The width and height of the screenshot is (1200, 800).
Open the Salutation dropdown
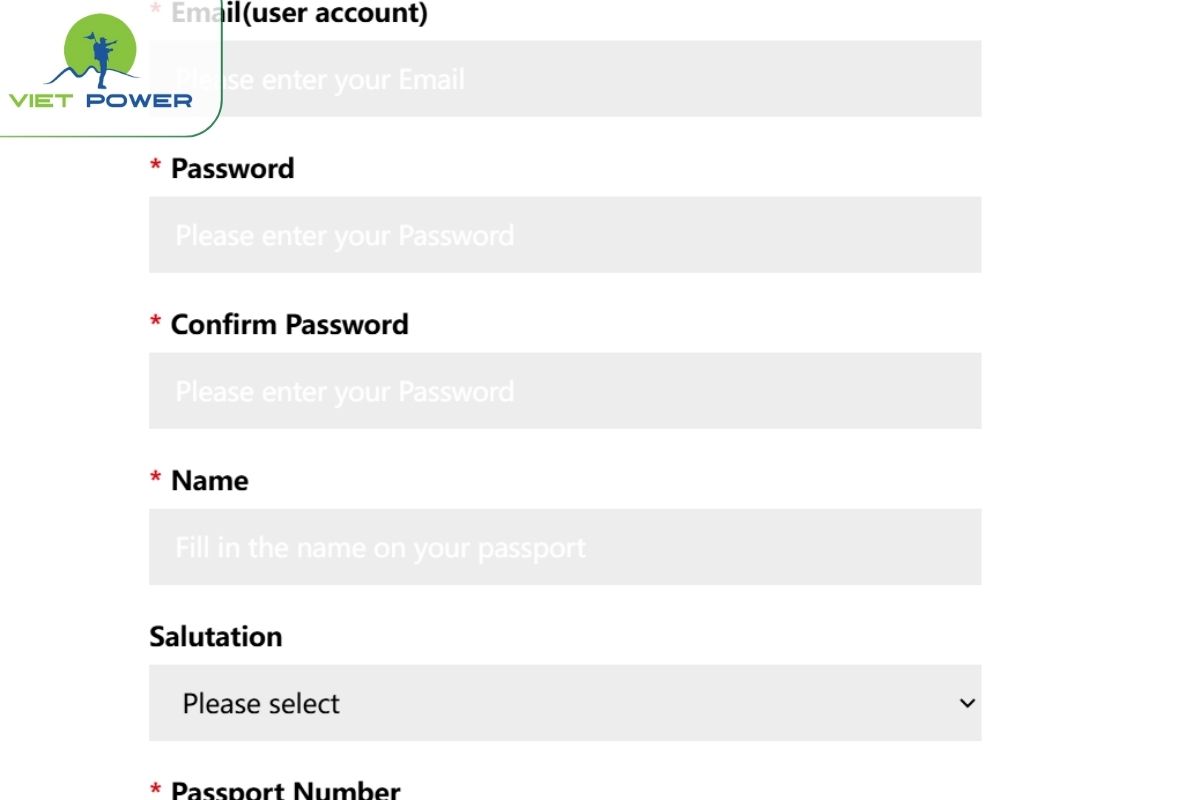(565, 704)
